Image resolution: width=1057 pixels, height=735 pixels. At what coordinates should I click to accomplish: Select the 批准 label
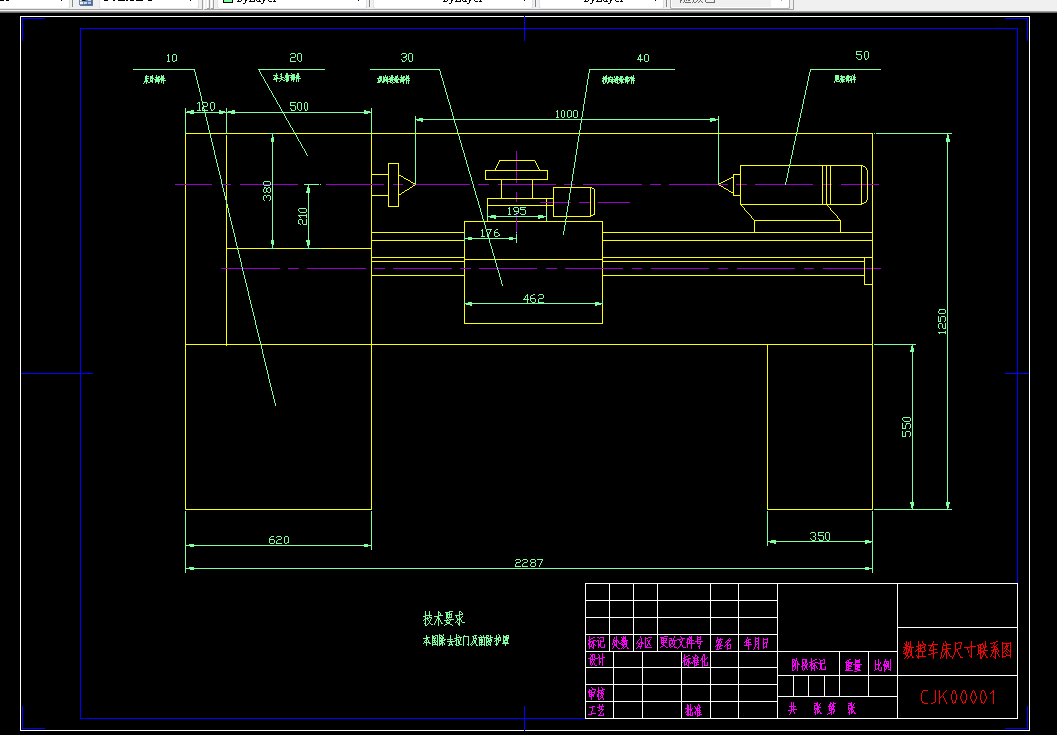(694, 710)
